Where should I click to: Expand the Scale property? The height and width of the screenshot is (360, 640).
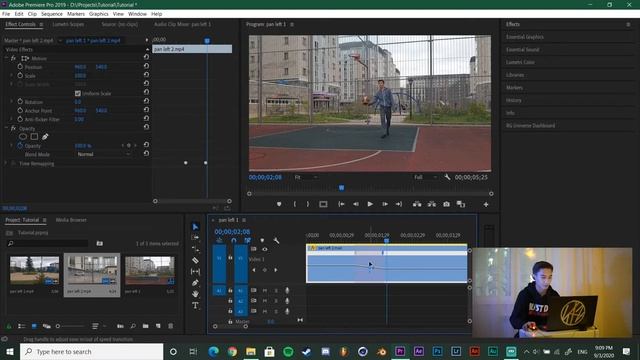coord(11,76)
